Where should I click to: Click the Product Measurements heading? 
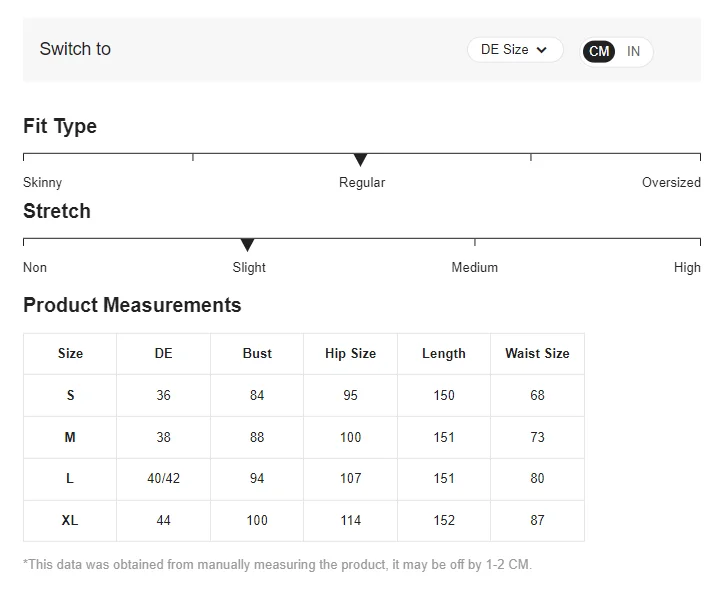point(132,305)
